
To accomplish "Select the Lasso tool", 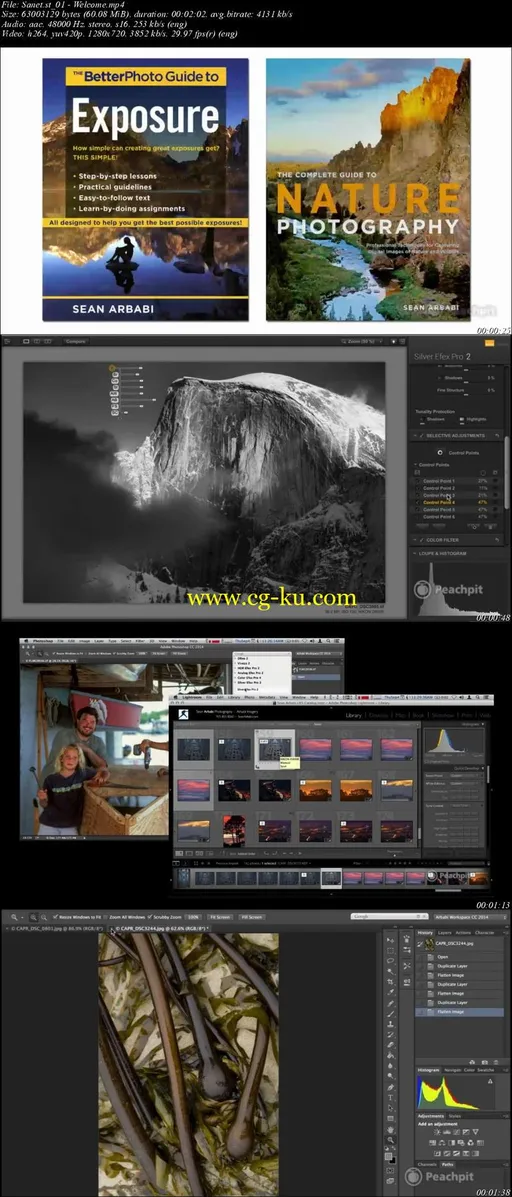I will [x=390, y=960].
